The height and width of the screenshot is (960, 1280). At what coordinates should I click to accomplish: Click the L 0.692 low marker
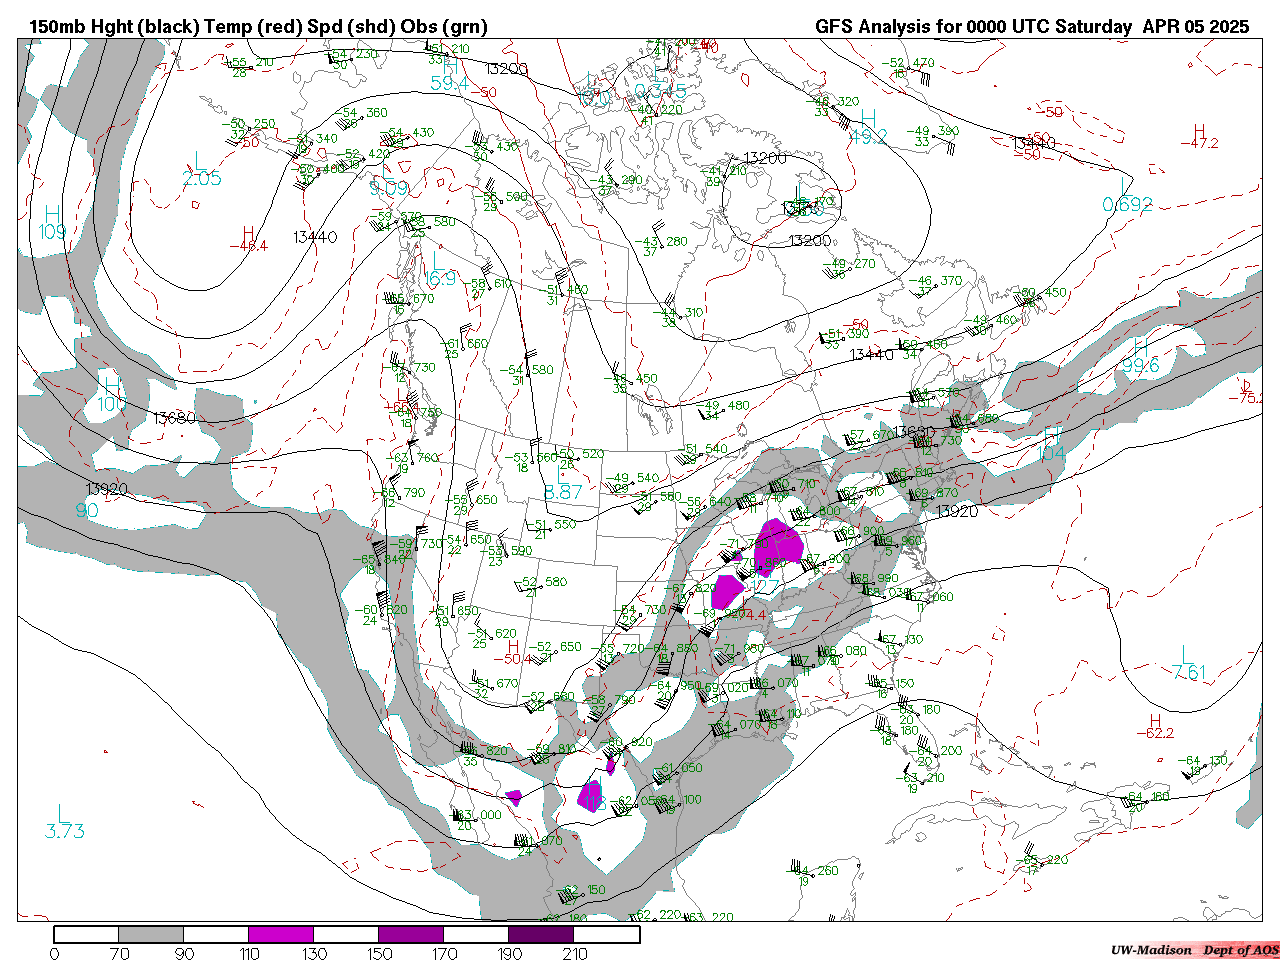point(1127,196)
